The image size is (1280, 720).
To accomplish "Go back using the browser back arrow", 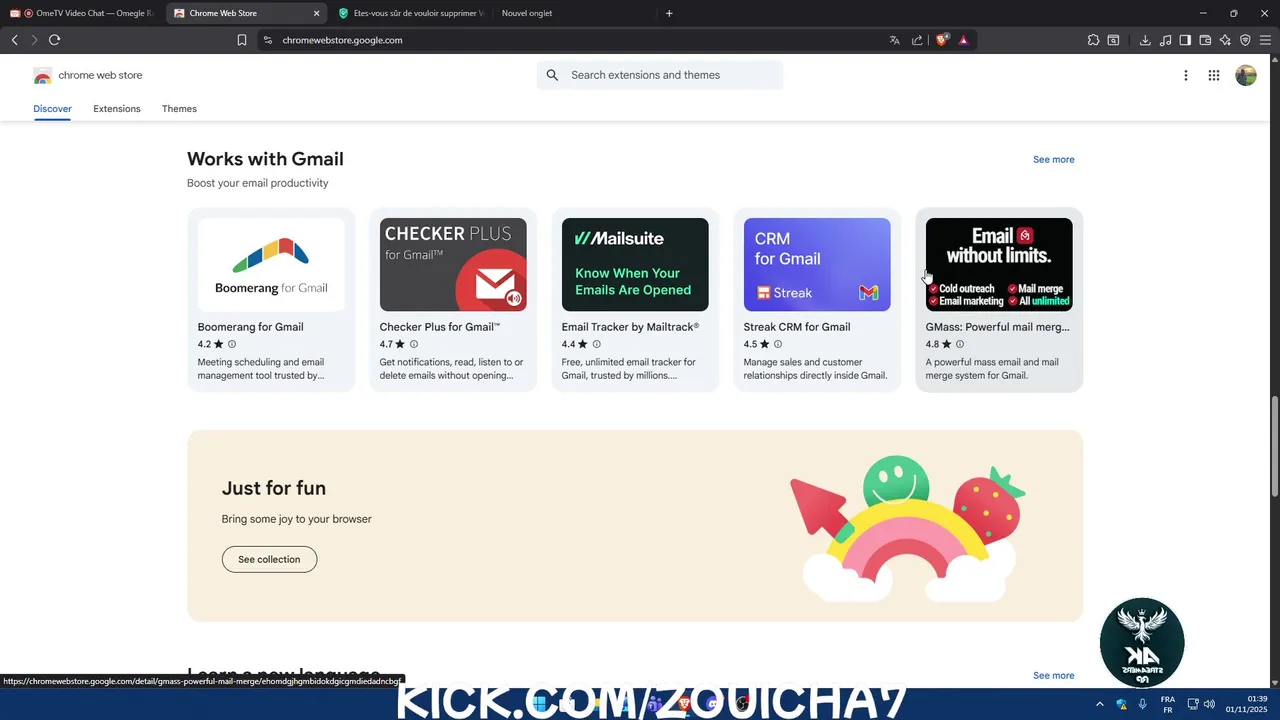I will point(14,40).
